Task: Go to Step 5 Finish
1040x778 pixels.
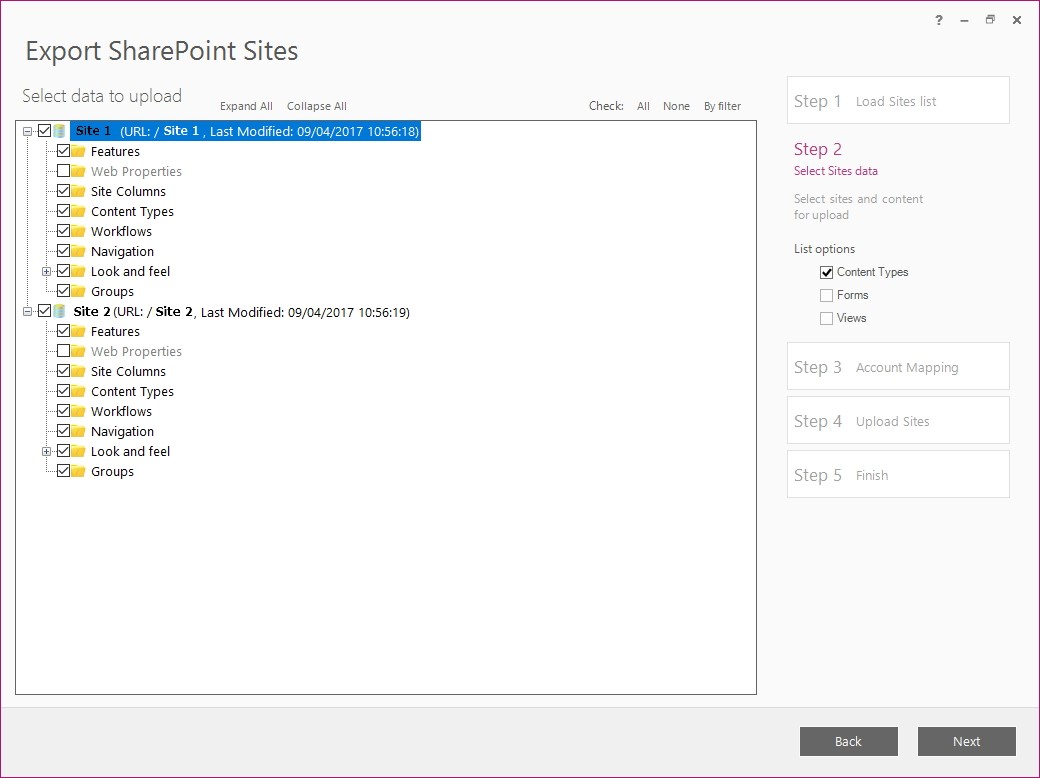Action: tap(898, 474)
